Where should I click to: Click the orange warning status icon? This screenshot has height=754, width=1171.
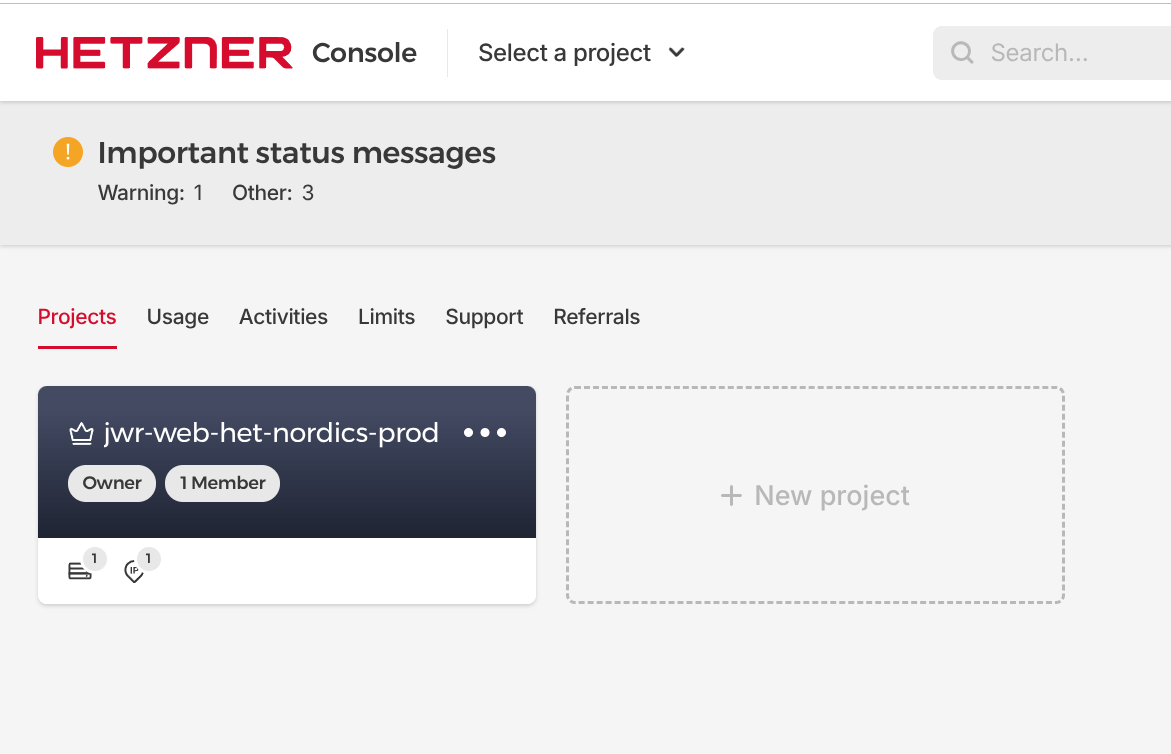tap(67, 152)
